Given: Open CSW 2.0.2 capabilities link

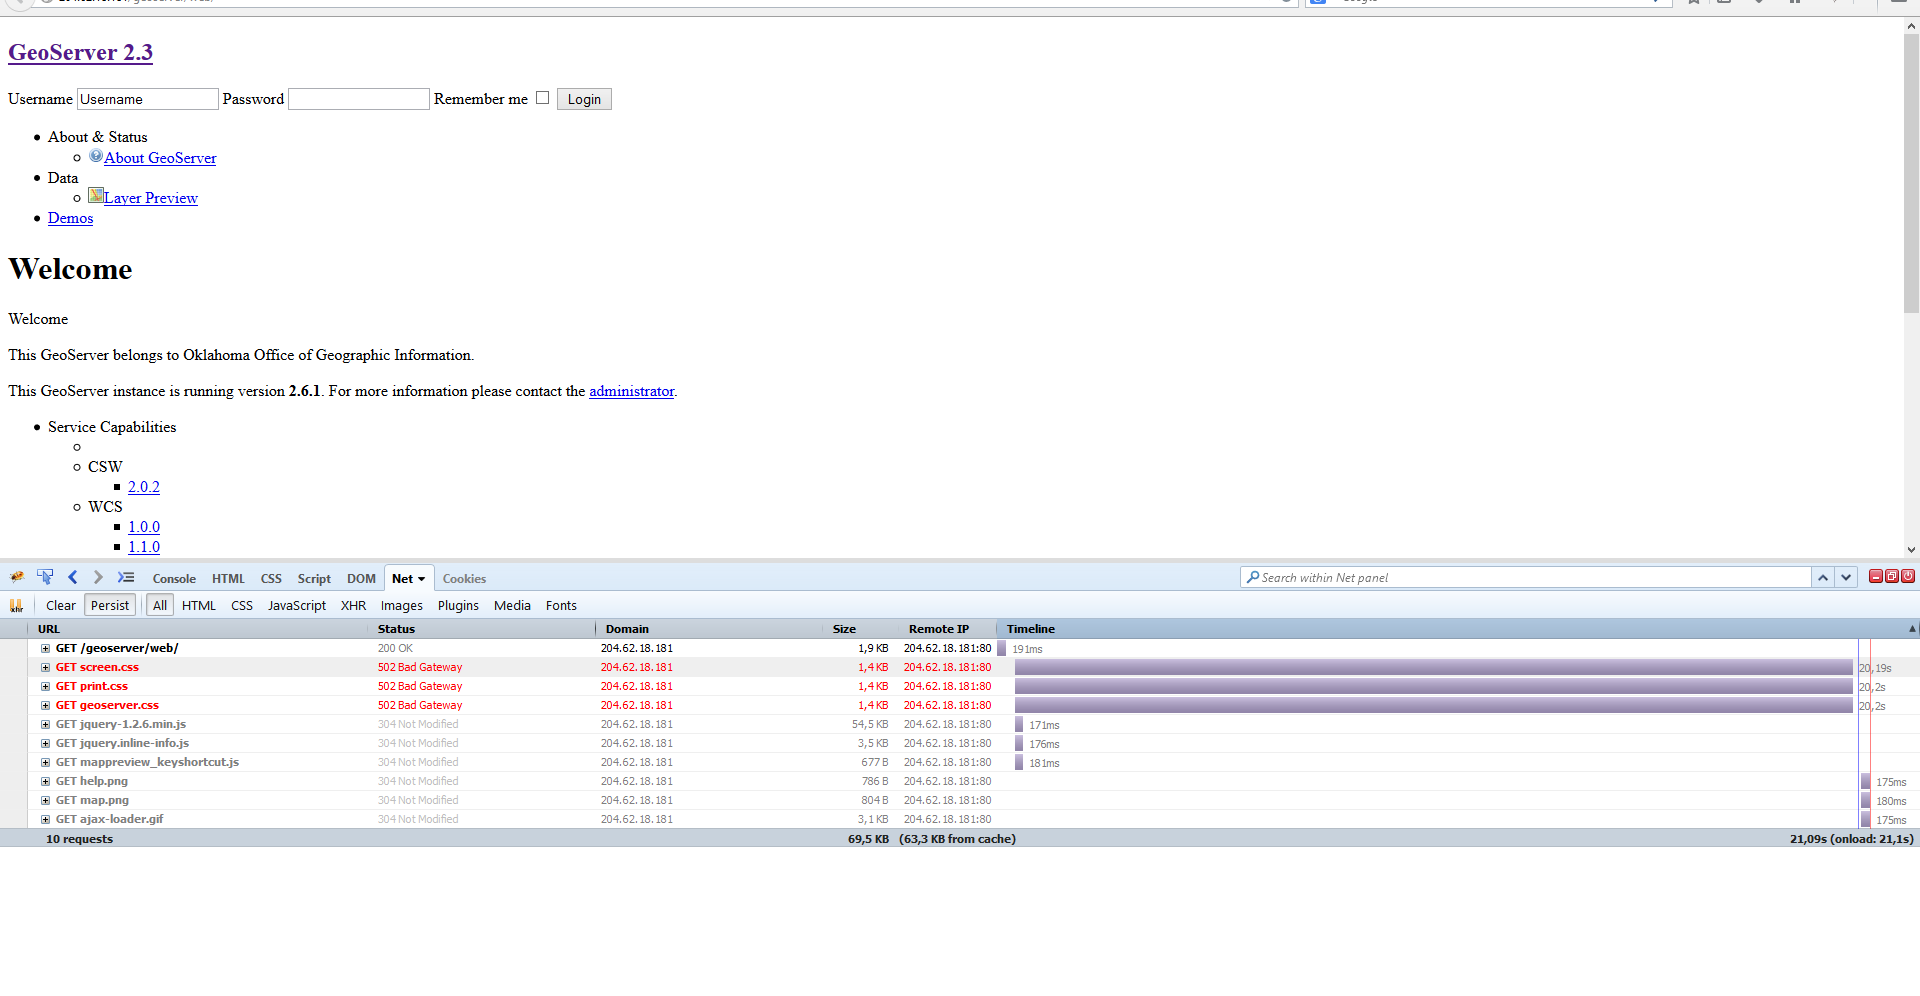Looking at the screenshot, I should click(x=144, y=487).
